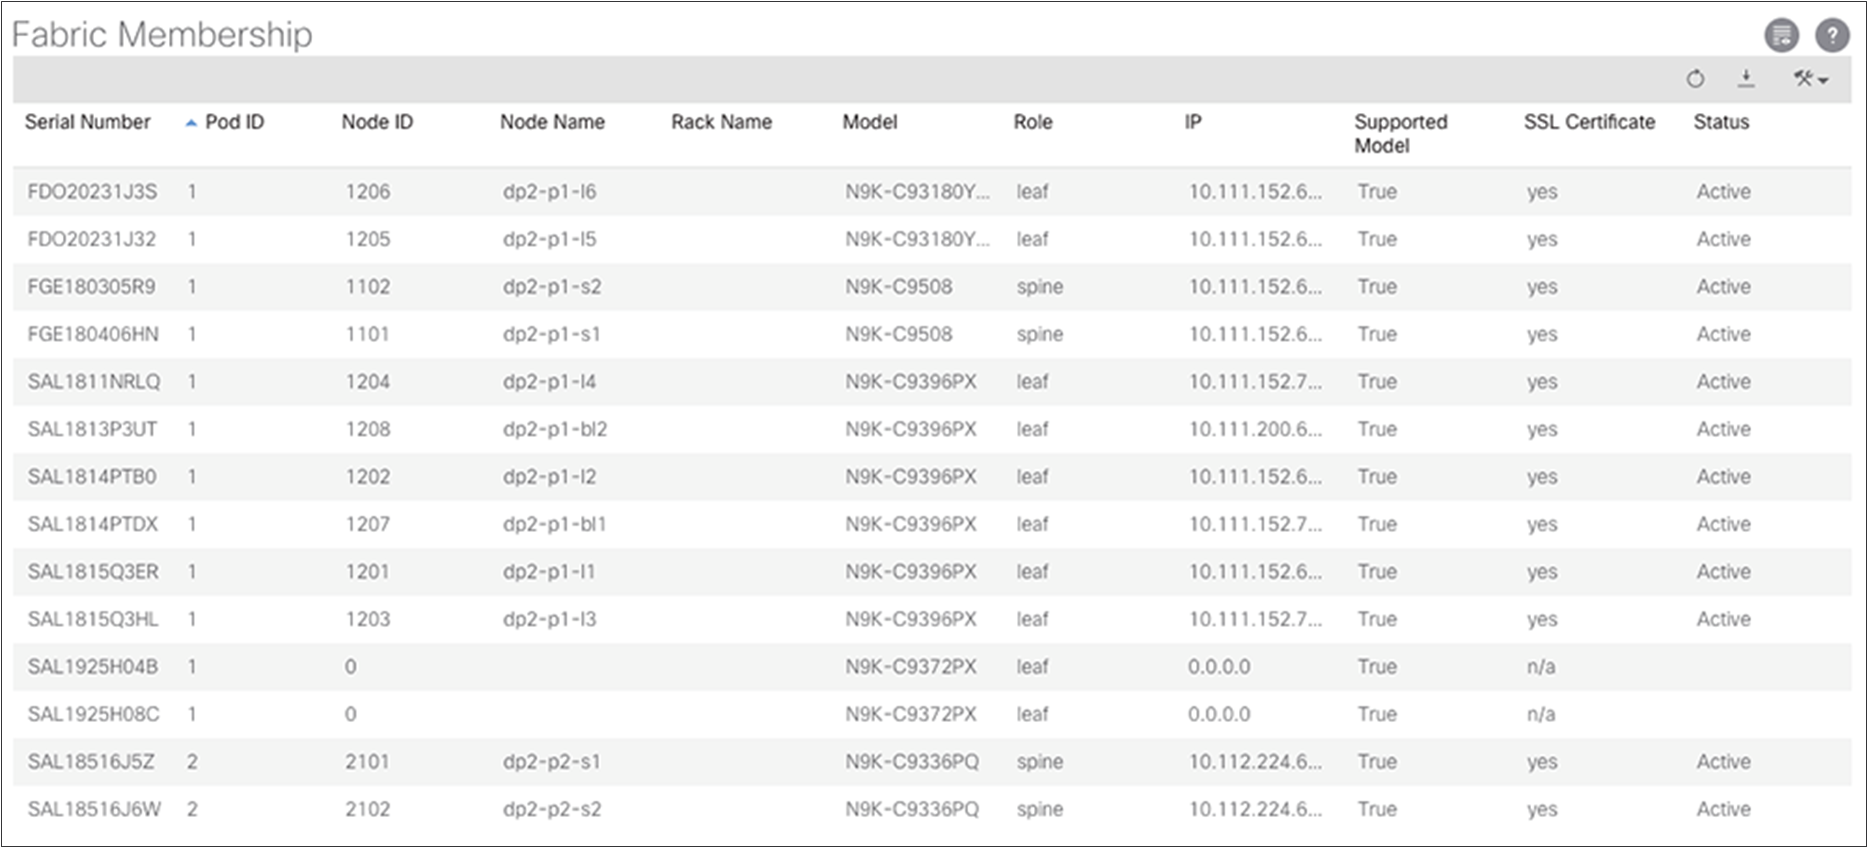This screenshot has height=848, width=1868.
Task: Click node name dp2-p1-l3
Action: 549,620
